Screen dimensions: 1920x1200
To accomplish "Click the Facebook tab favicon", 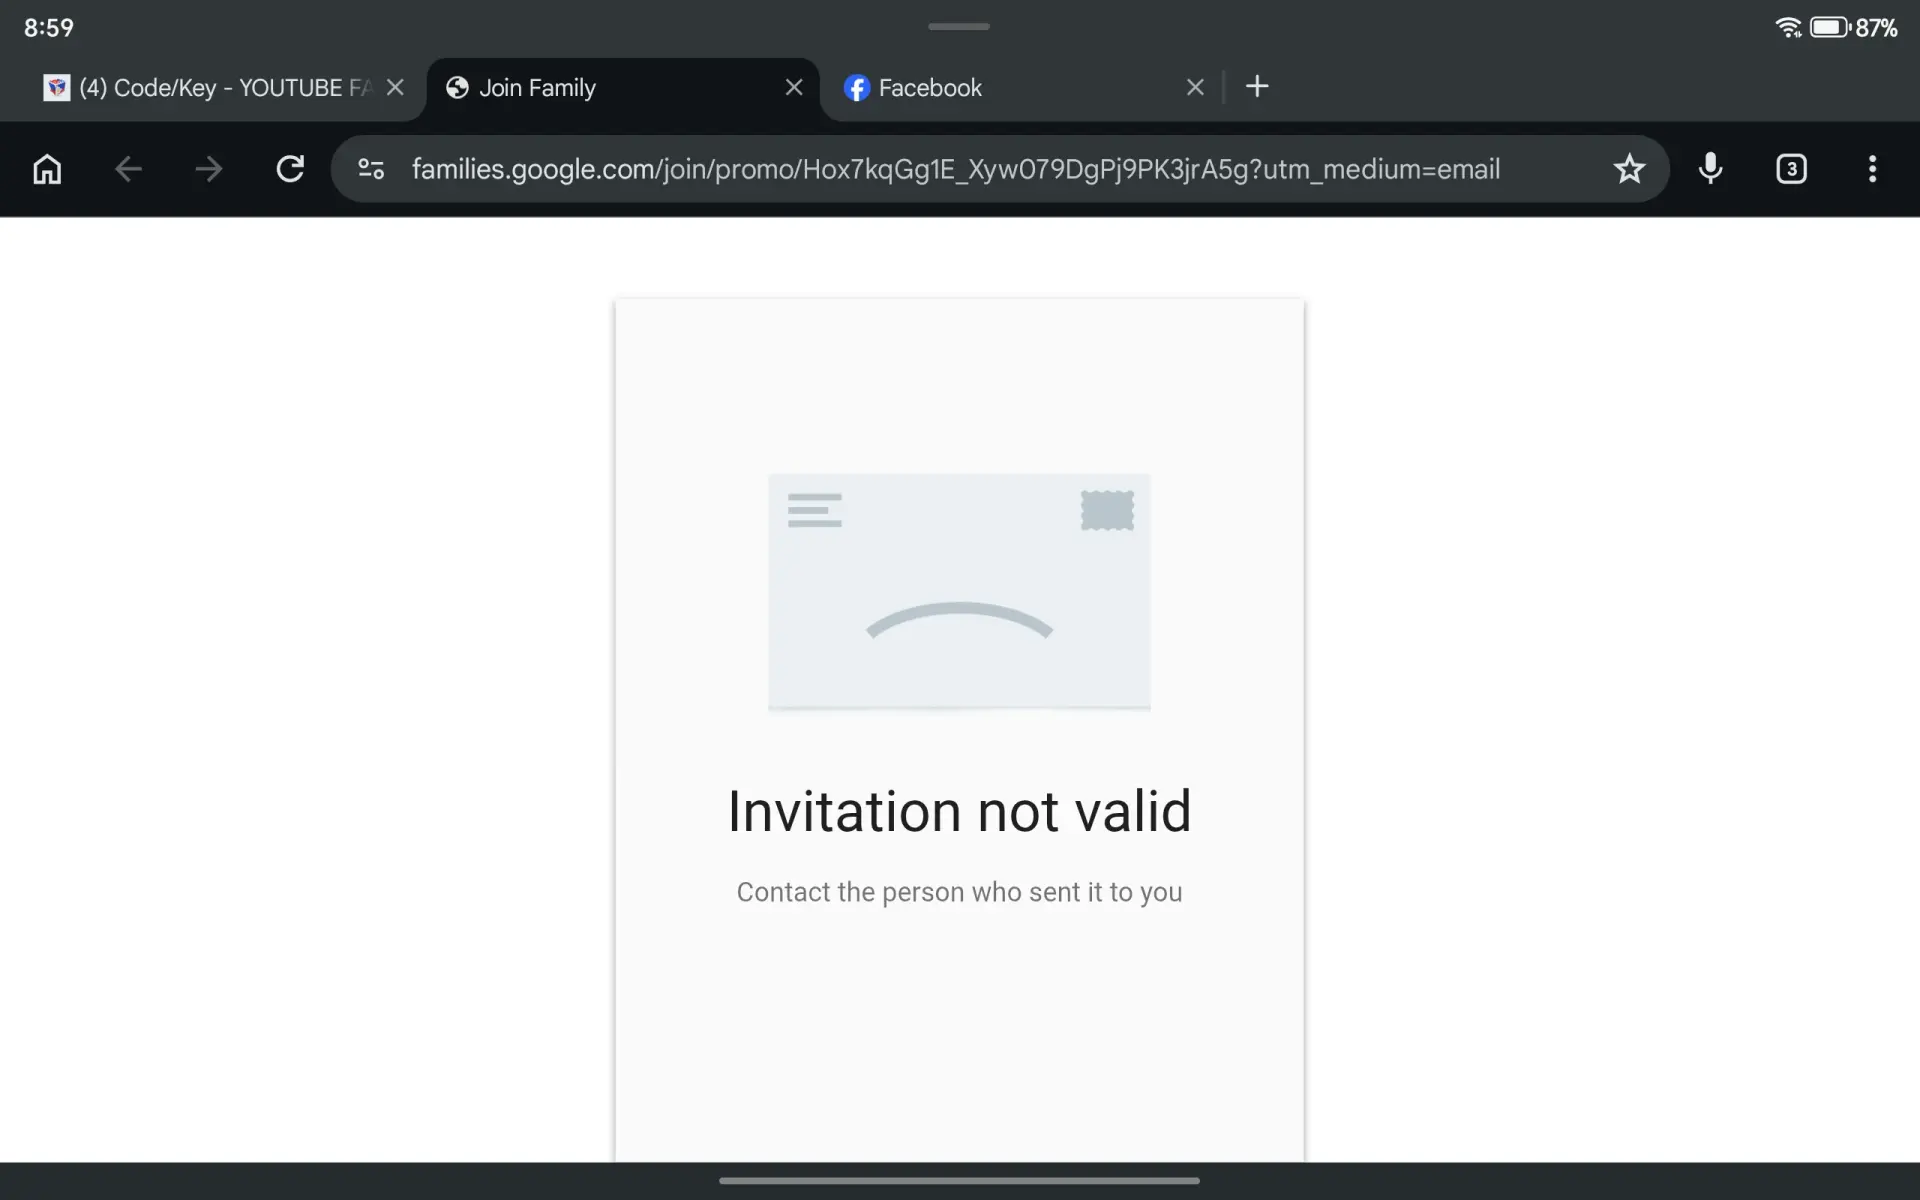I will 857,88.
